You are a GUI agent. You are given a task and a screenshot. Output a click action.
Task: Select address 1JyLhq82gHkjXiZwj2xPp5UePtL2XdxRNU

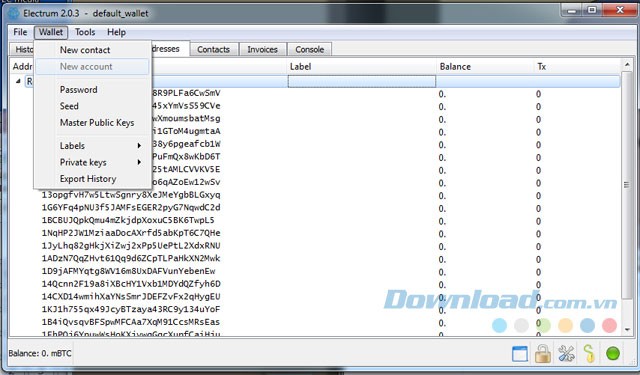pos(131,246)
